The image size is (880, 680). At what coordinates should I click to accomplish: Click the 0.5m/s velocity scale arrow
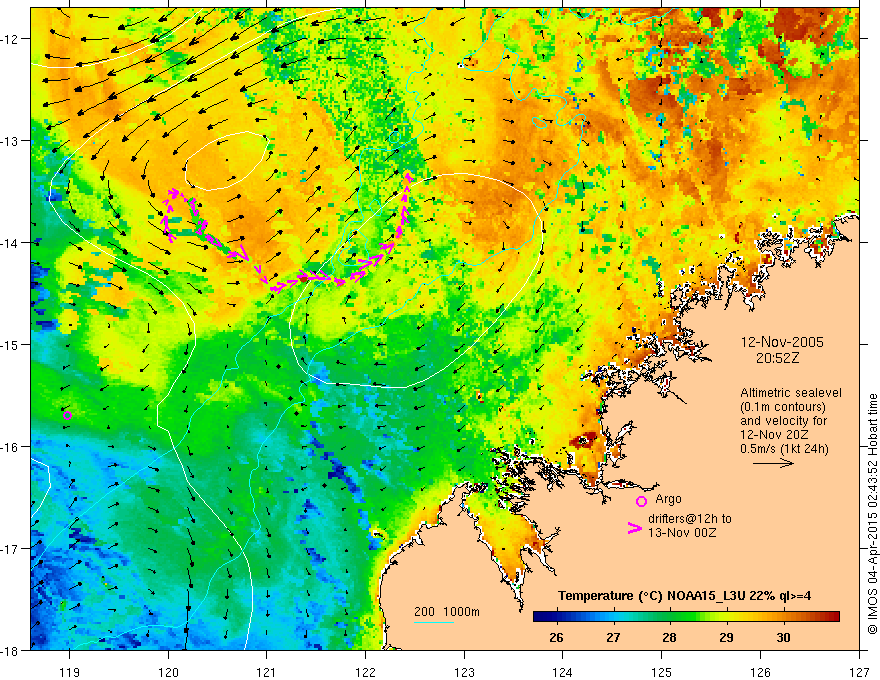point(773,463)
